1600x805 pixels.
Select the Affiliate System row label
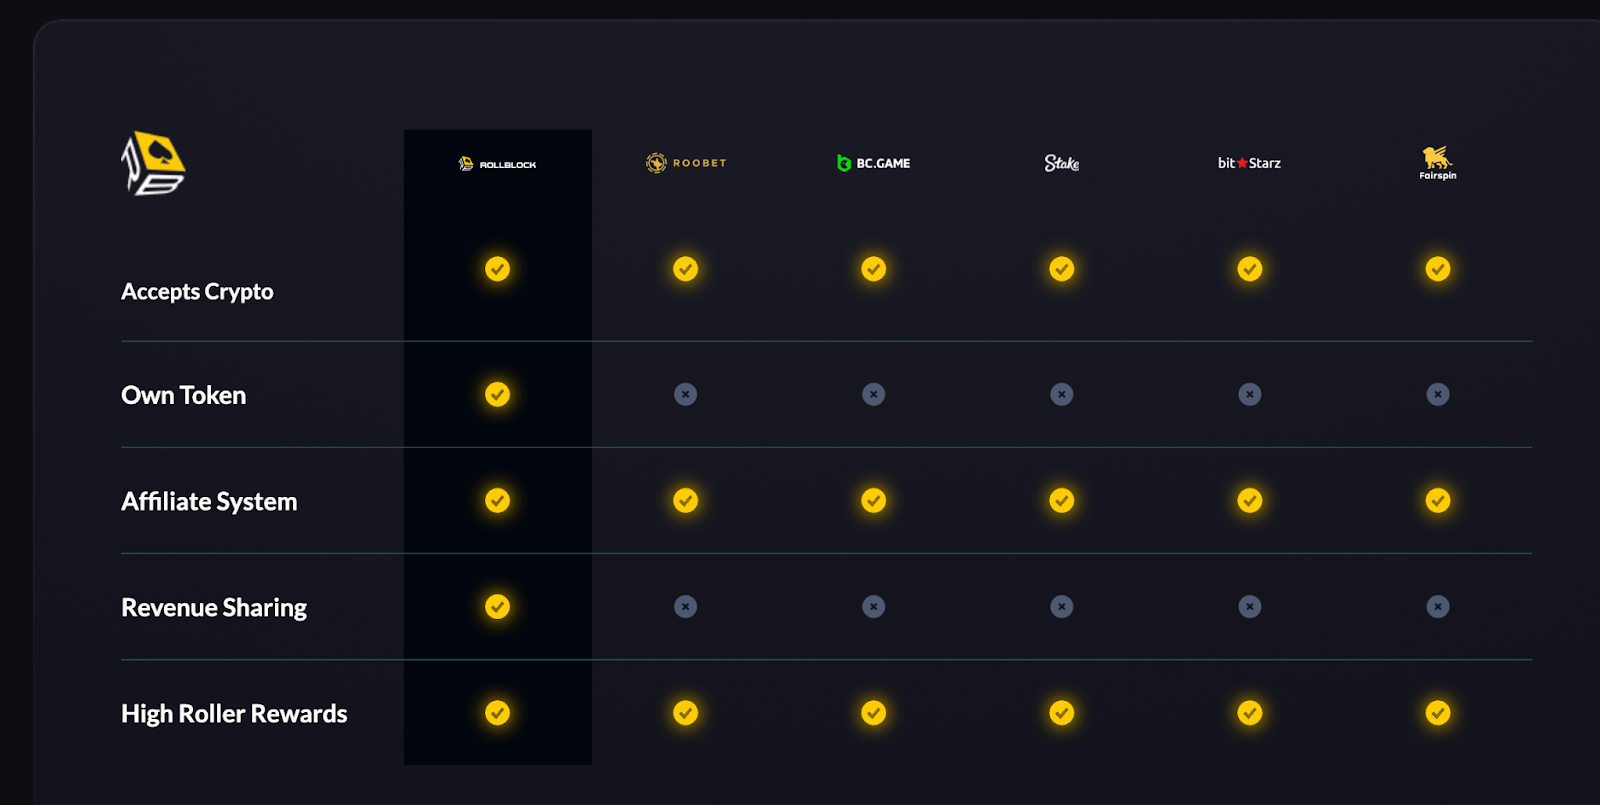(x=209, y=501)
